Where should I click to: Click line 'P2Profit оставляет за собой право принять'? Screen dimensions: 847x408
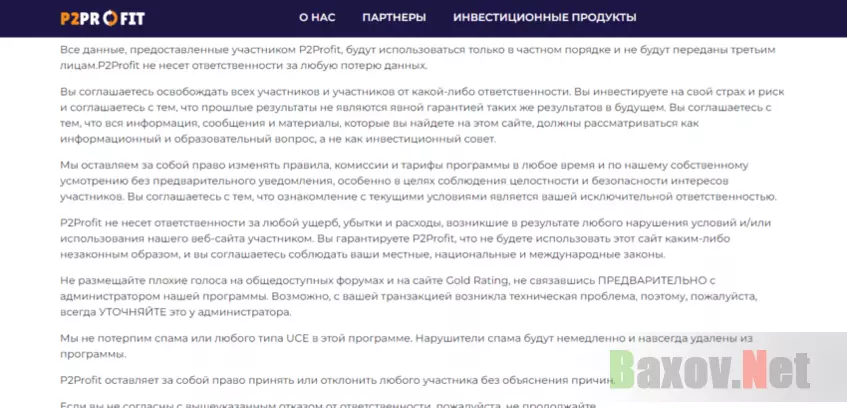pyautogui.click(x=338, y=380)
